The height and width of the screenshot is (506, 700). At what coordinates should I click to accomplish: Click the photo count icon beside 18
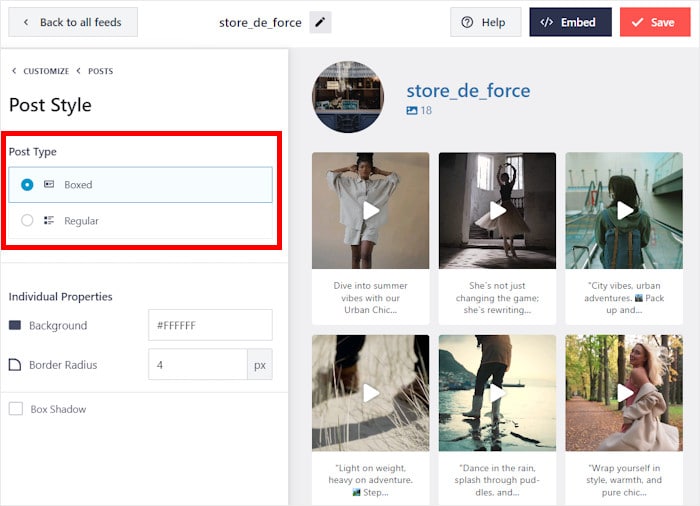(412, 110)
